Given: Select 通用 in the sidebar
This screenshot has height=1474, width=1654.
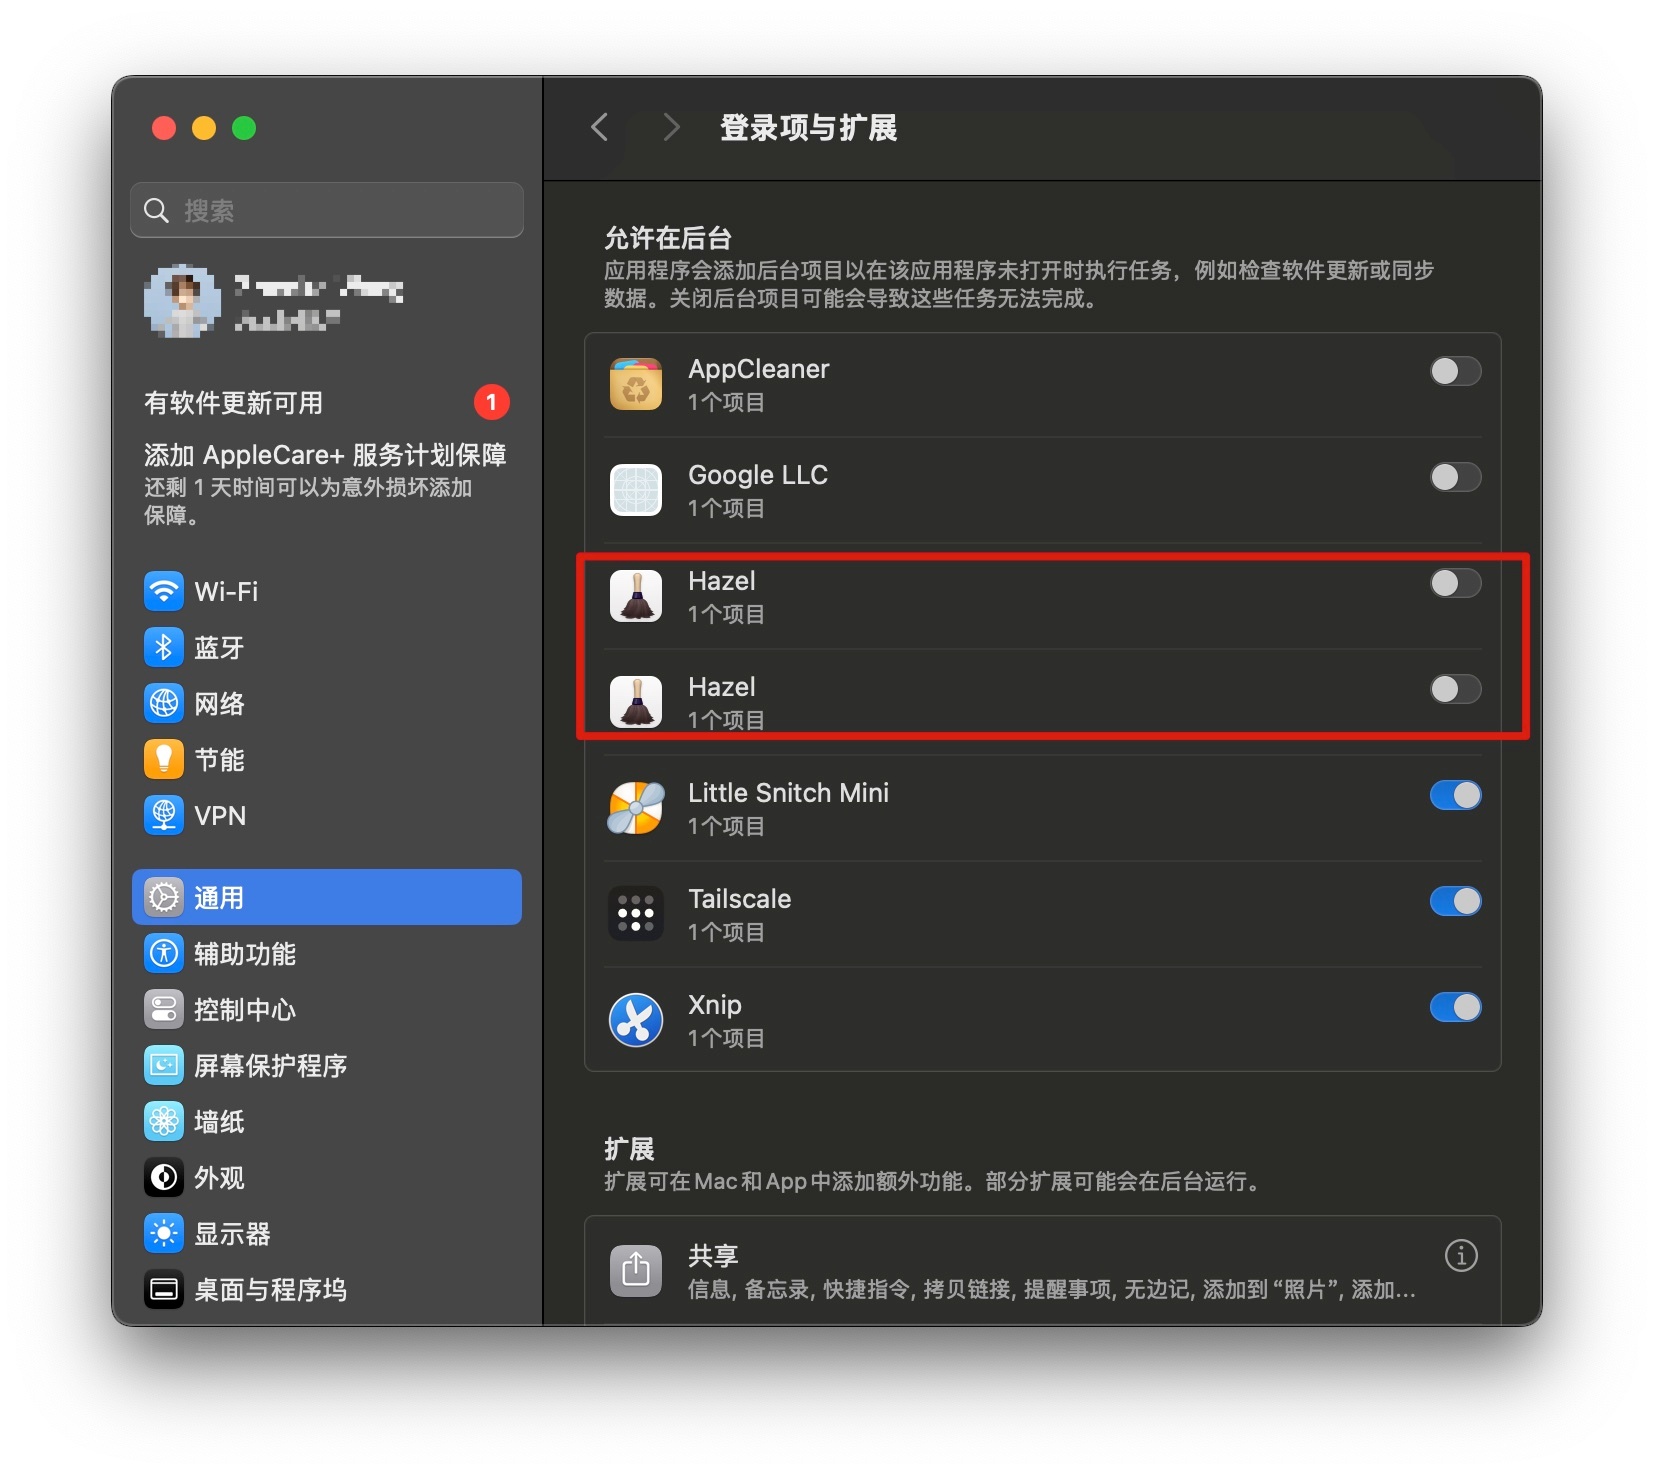Looking at the screenshot, I should pyautogui.click(x=327, y=897).
